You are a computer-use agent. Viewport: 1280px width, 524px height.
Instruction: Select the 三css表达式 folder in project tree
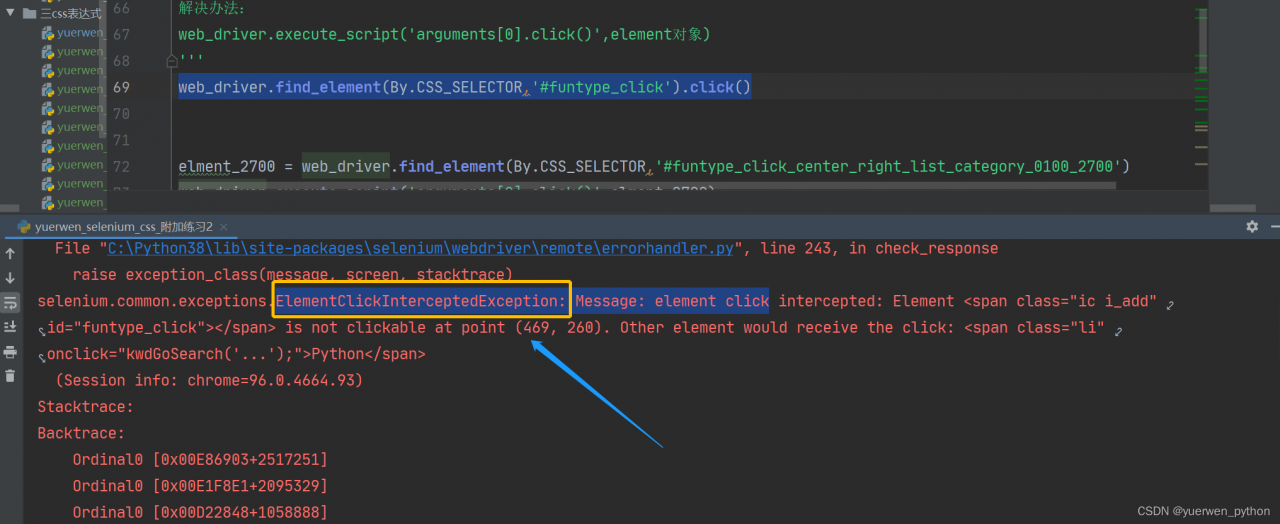(70, 14)
